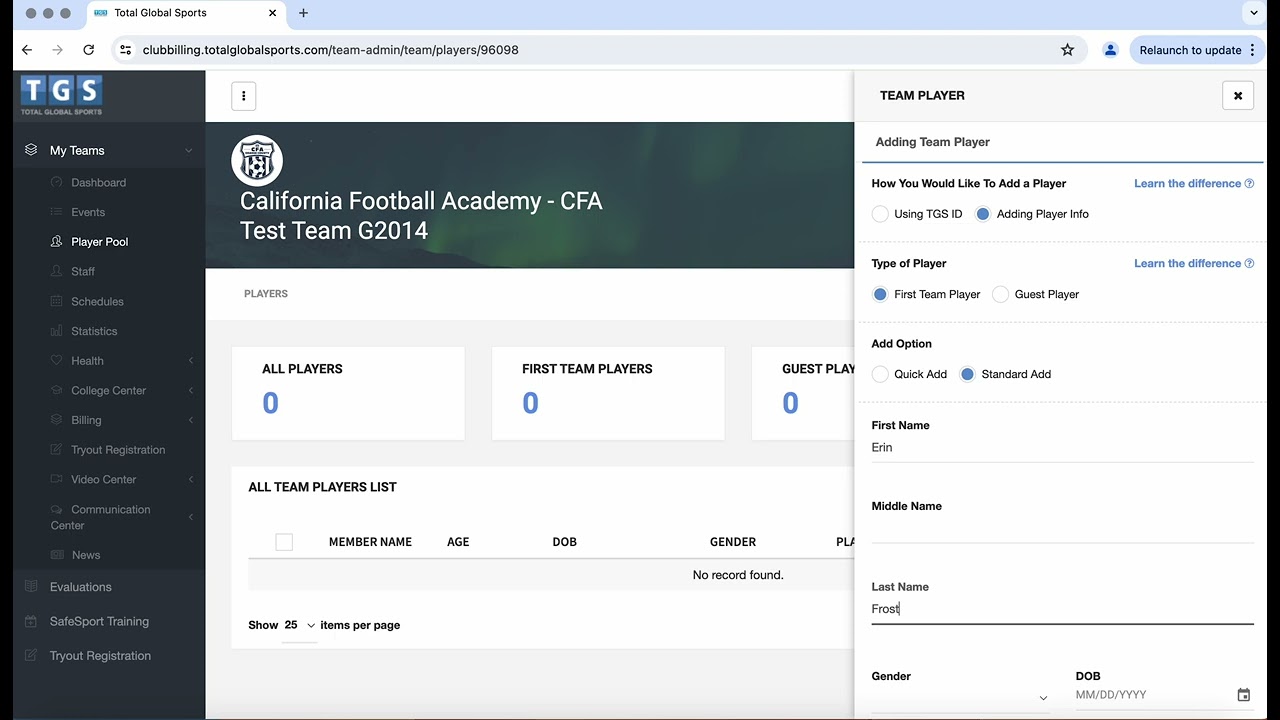Click the Player Pool person icon
The image size is (1280, 720).
(x=56, y=242)
